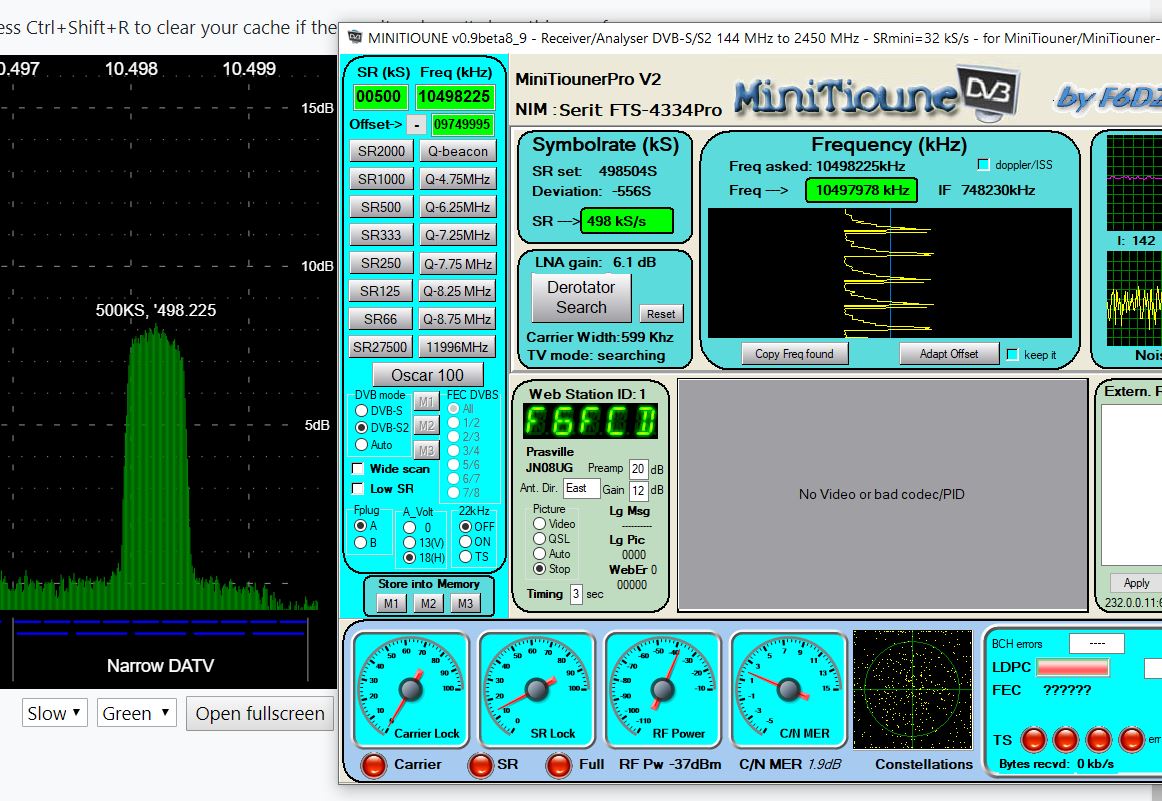Tick the doppler/ISS checkbox
The image size is (1162, 801).
[x=983, y=164]
